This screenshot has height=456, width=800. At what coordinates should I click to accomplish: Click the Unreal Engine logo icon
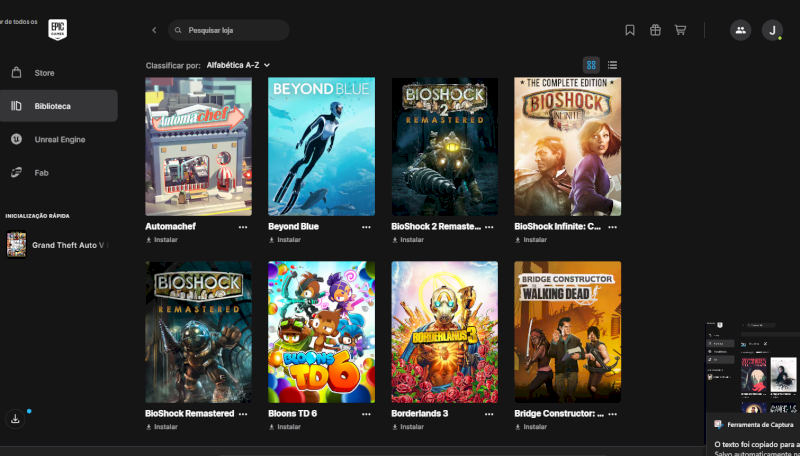click(x=16, y=139)
